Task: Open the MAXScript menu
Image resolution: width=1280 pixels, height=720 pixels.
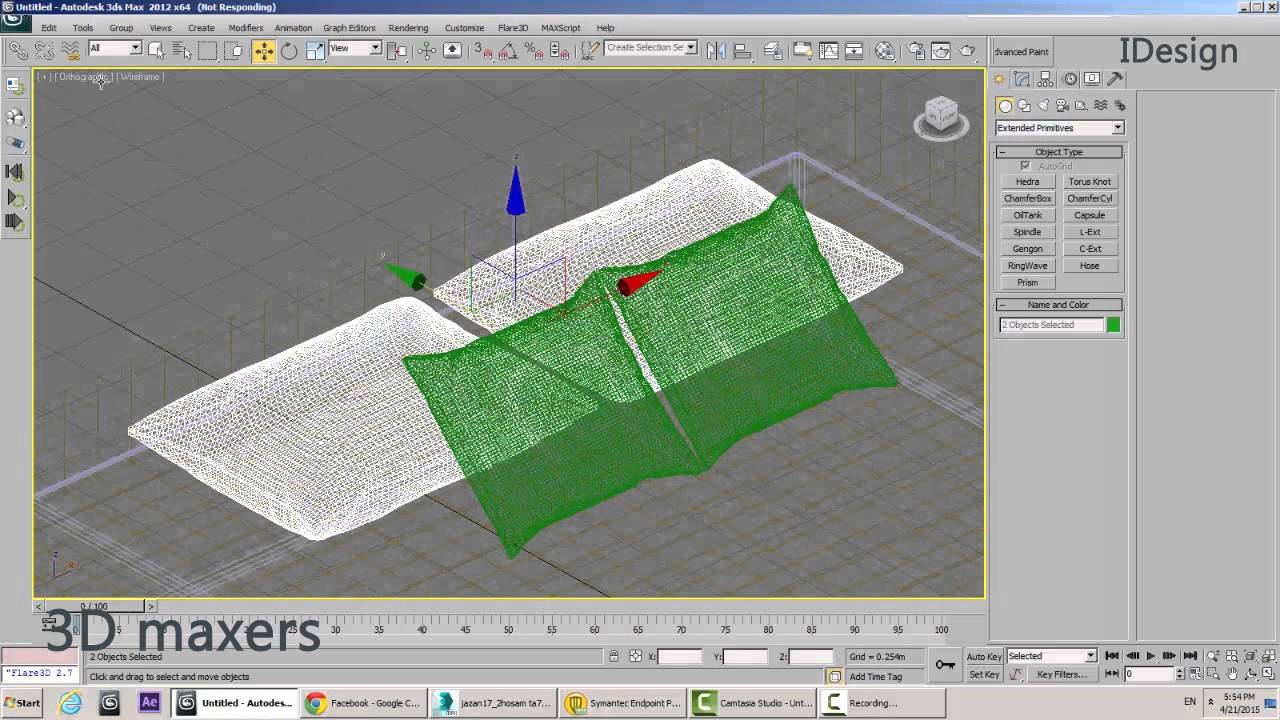Action: pyautogui.click(x=560, y=28)
